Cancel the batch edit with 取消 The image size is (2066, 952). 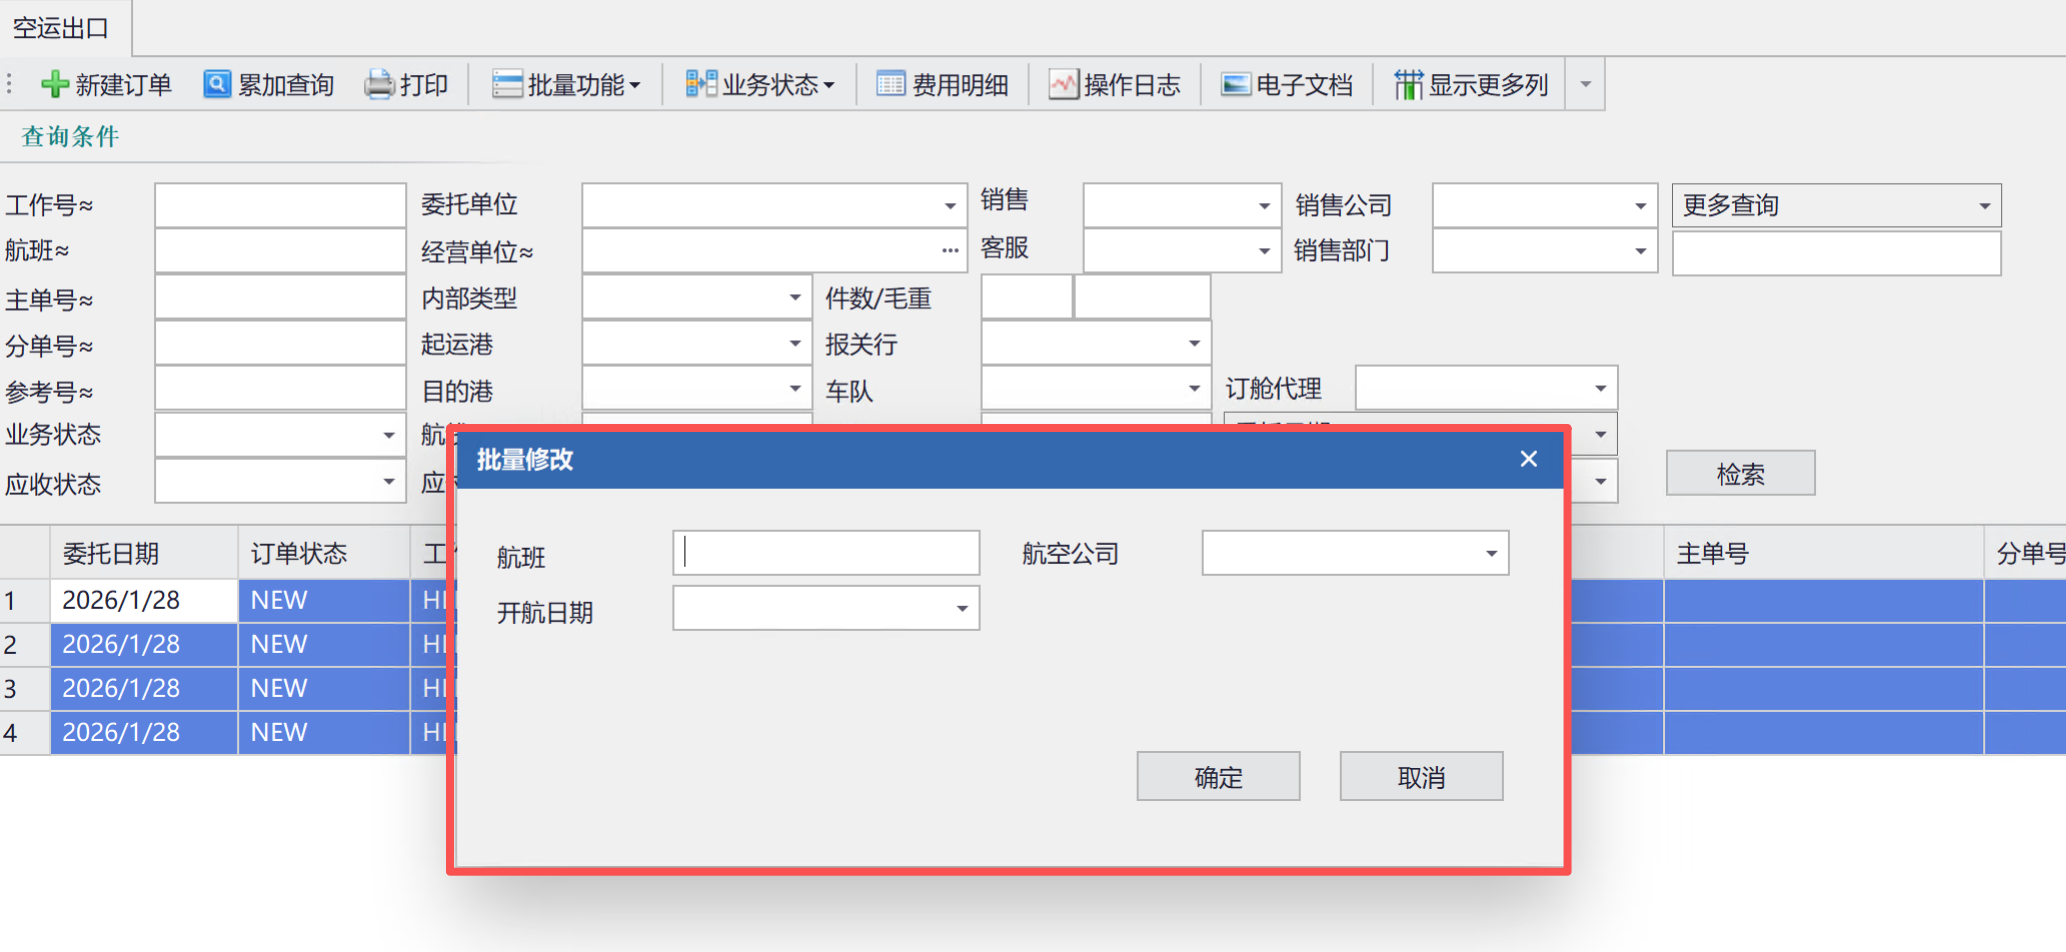click(x=1421, y=776)
